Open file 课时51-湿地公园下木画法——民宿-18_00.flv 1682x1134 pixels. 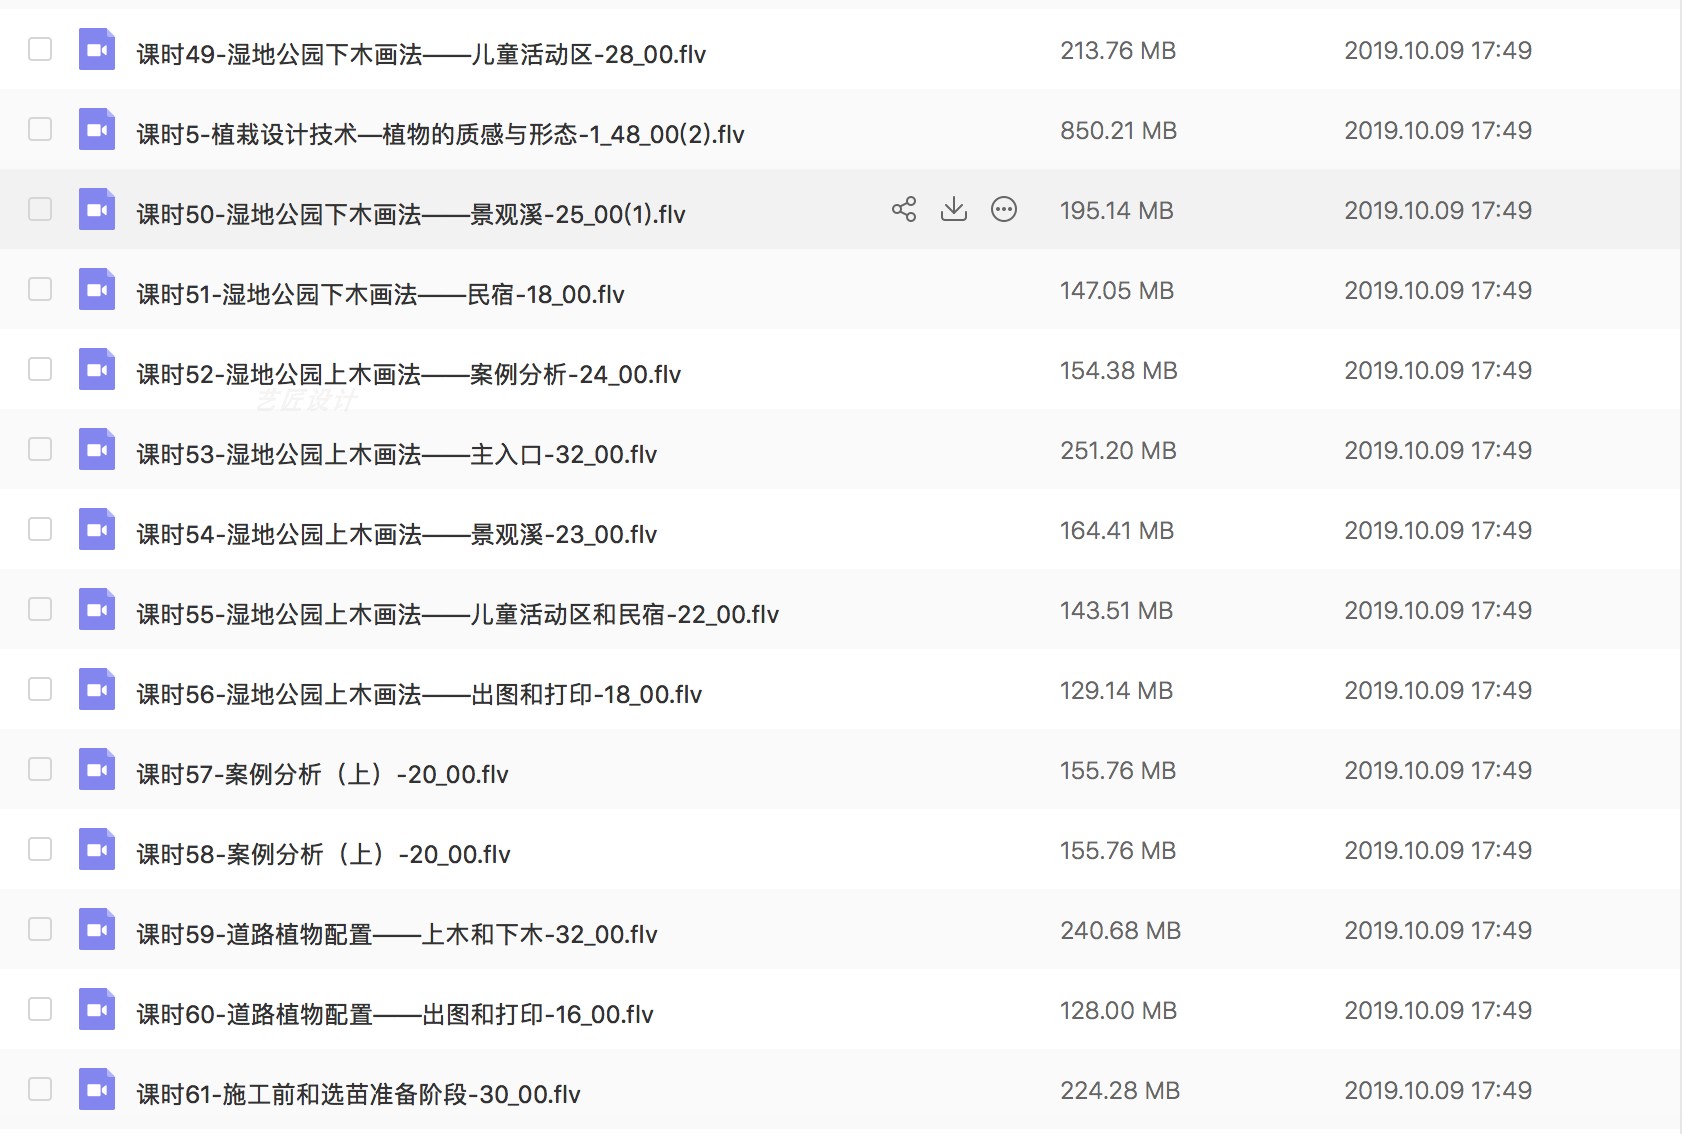pos(380,294)
